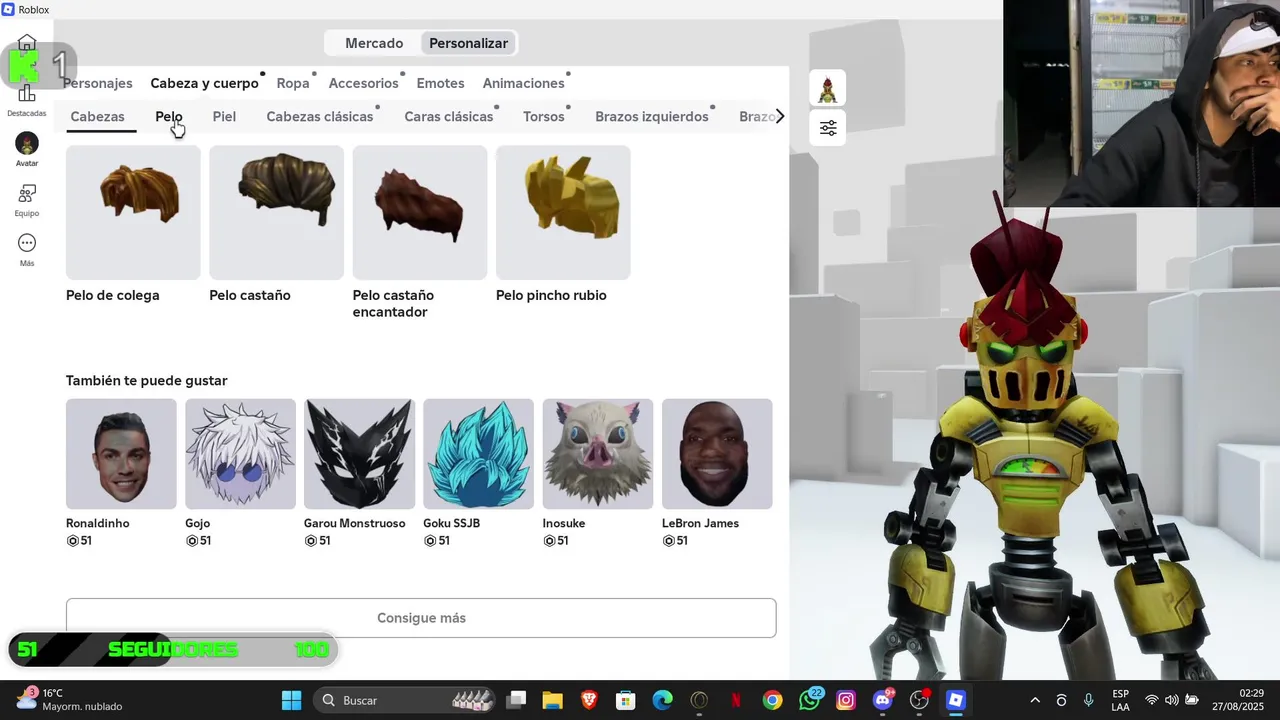Open the Windows Start menu
The image size is (1280, 720).
291,700
